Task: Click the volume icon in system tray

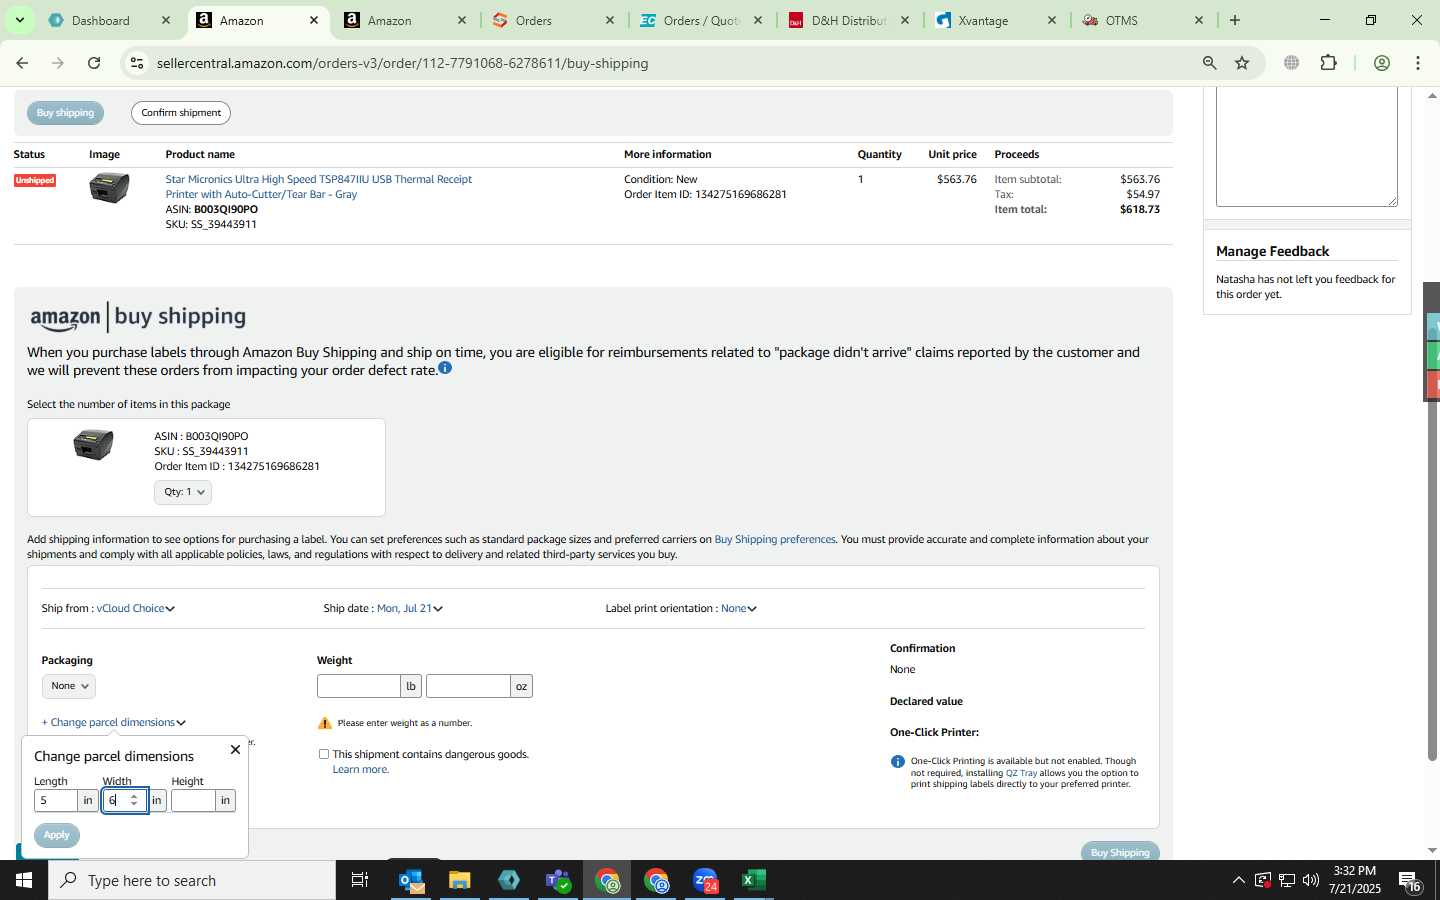Action: point(1311,880)
